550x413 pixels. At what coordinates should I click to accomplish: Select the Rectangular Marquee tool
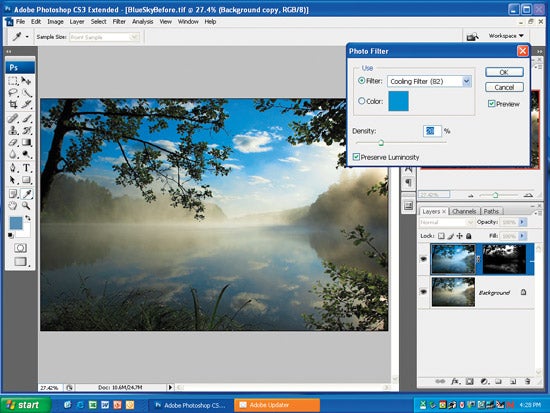point(13,81)
